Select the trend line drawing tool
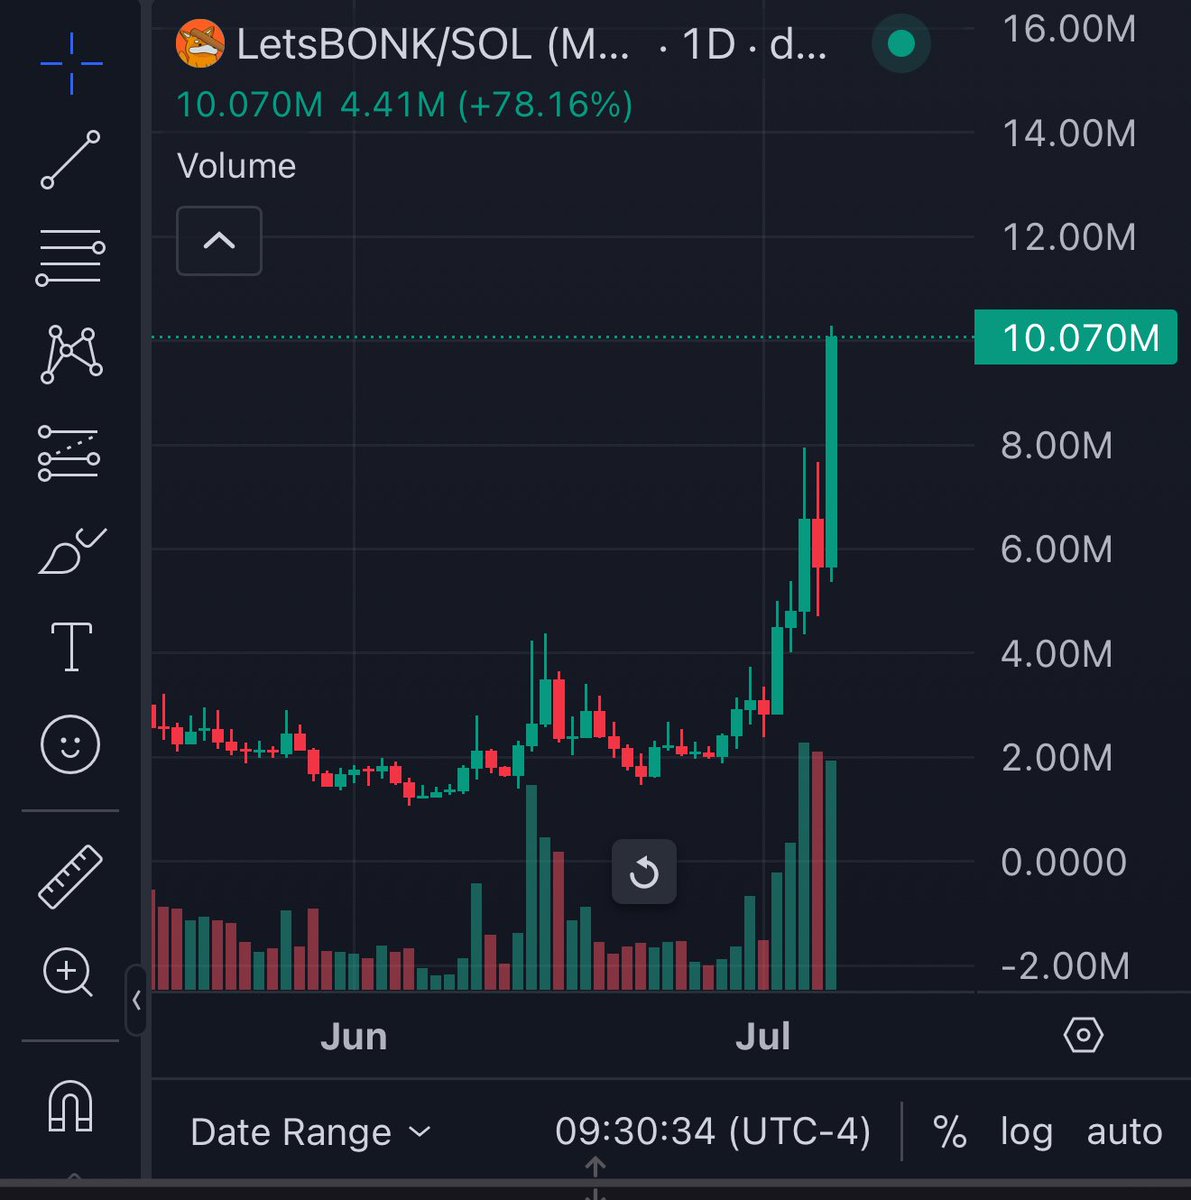Viewport: 1191px width, 1200px height. (x=71, y=160)
